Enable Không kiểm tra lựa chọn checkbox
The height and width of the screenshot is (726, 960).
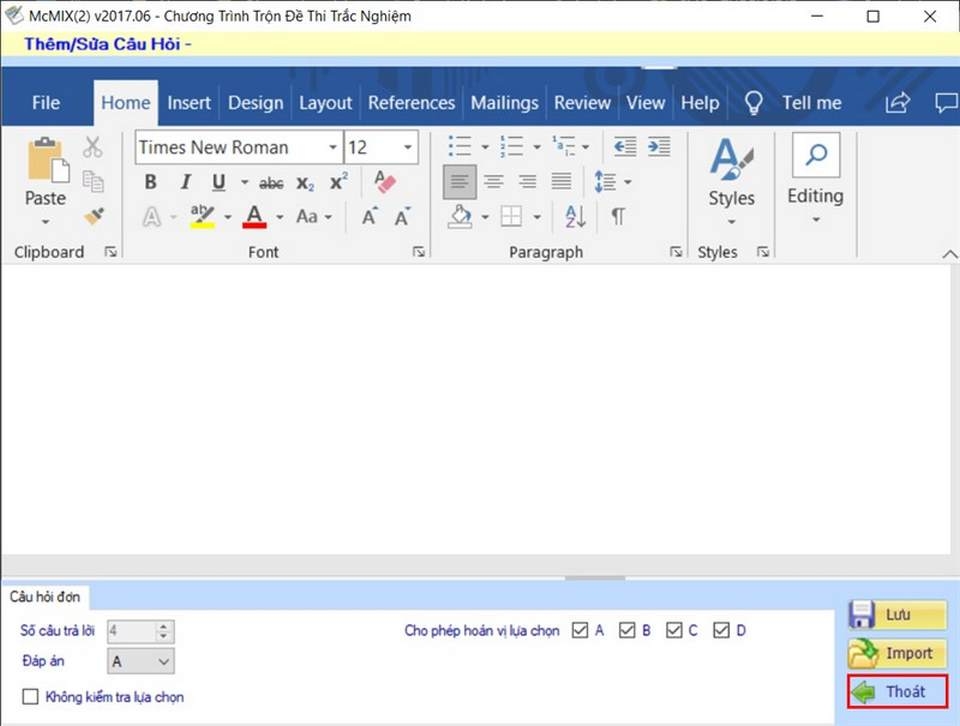point(30,697)
